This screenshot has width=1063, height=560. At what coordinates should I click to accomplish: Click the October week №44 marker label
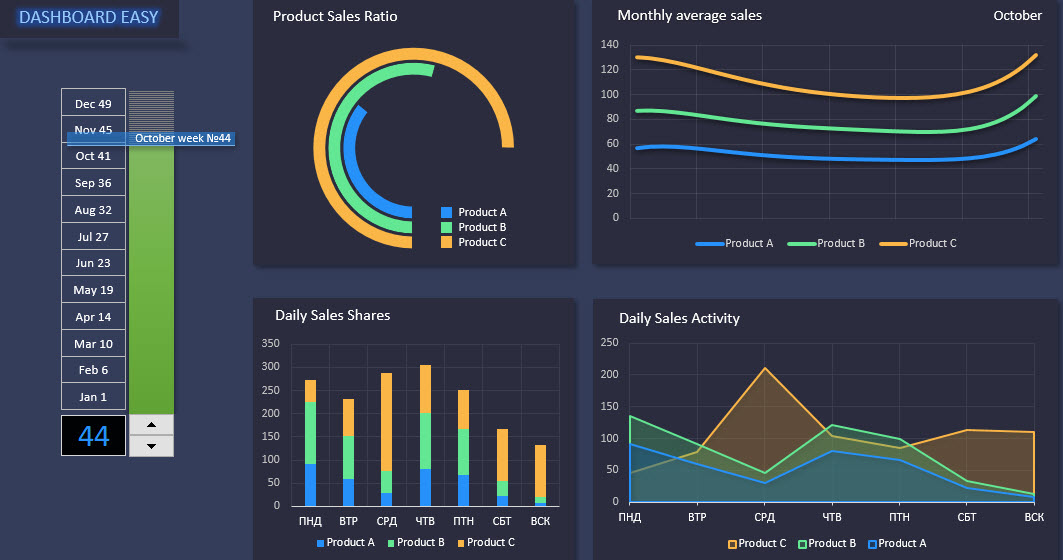182,138
